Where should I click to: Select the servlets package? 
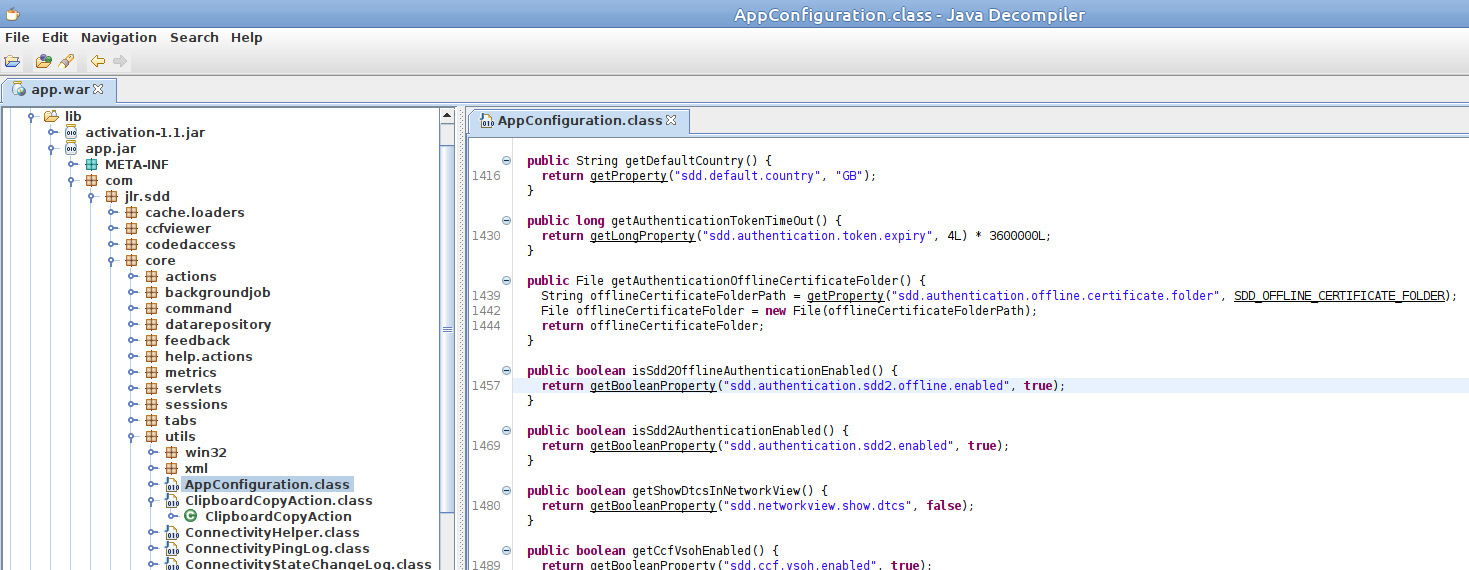coord(193,388)
